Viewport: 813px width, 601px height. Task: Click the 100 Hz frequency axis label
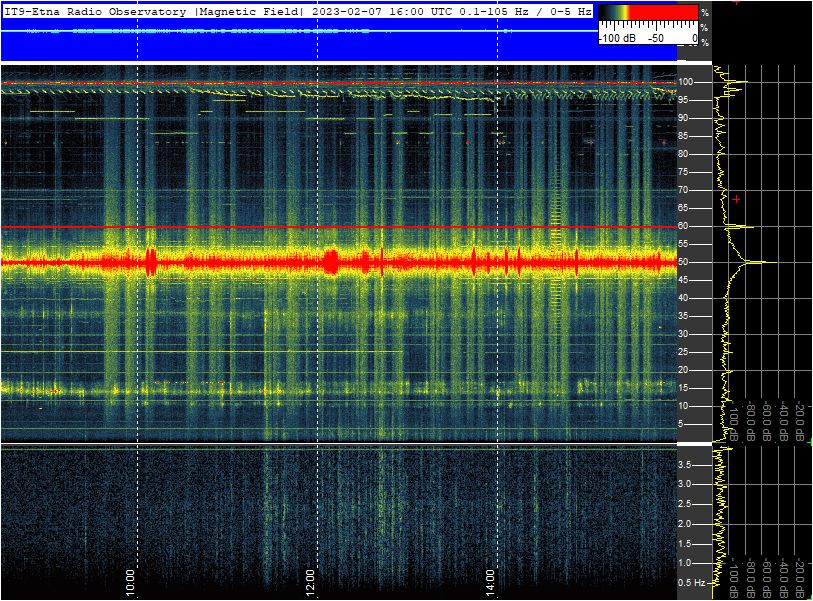tap(687, 81)
